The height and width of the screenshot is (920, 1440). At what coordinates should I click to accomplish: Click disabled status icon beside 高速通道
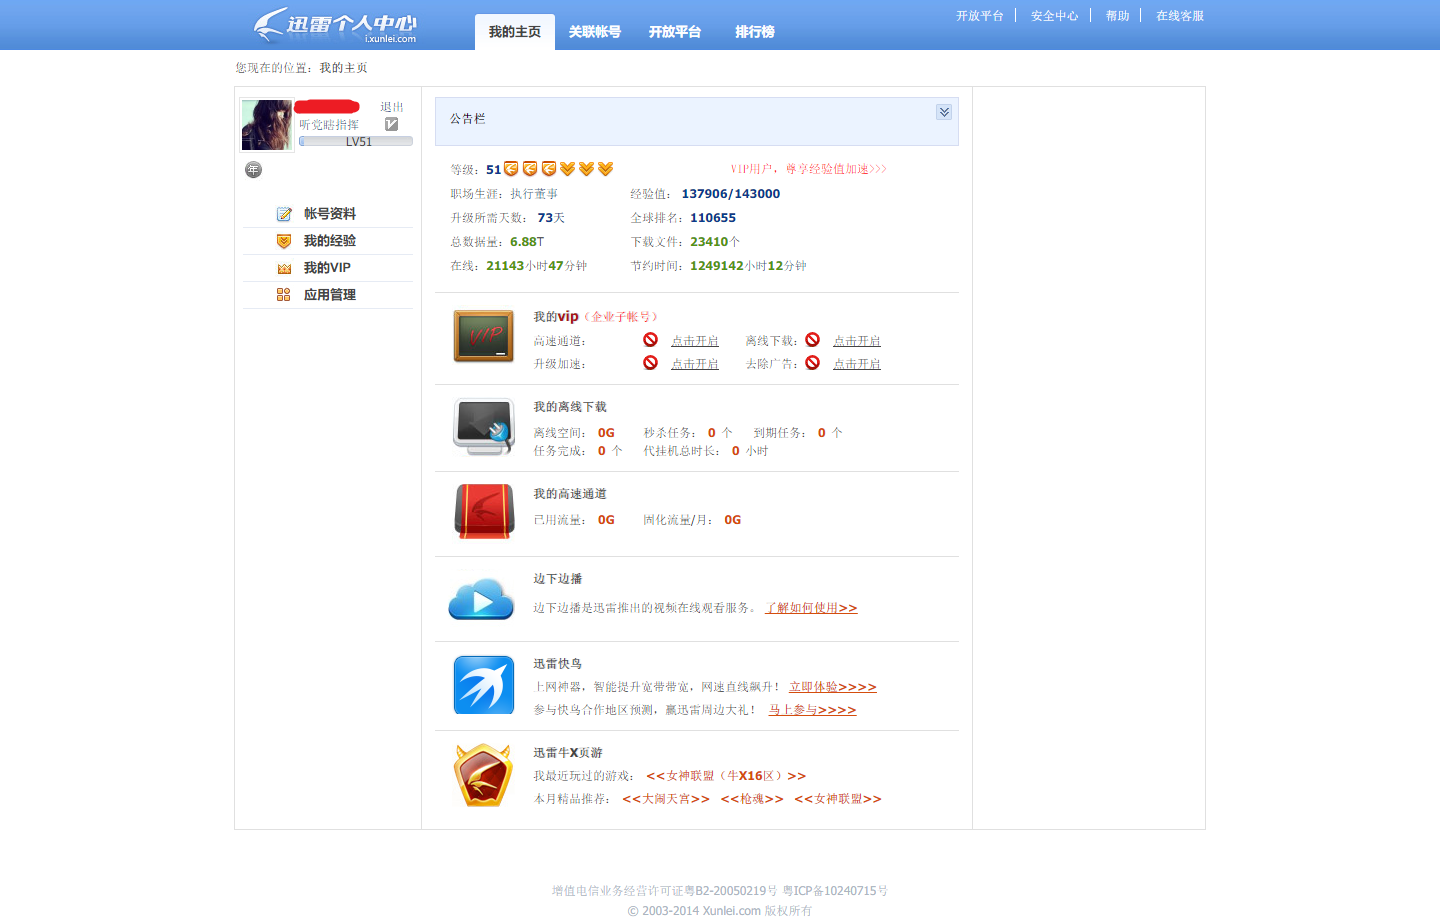pyautogui.click(x=650, y=340)
